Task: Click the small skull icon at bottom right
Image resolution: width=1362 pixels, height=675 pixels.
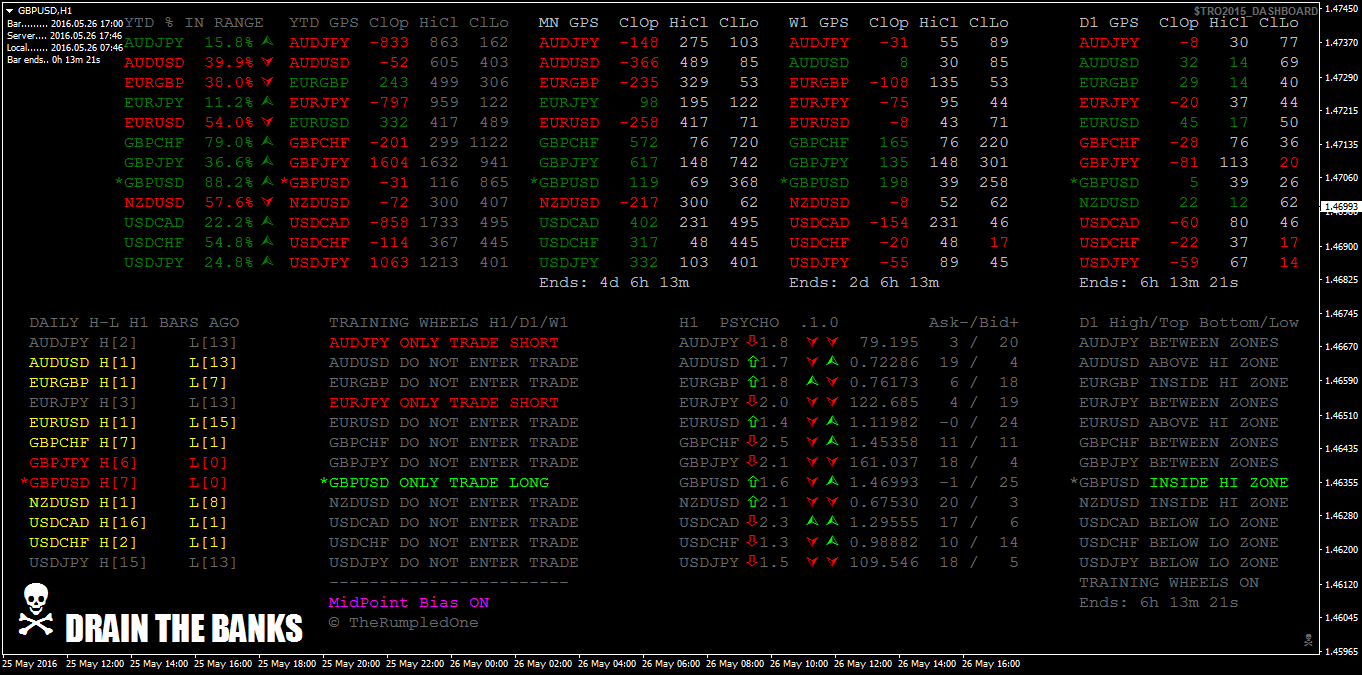Action: pyautogui.click(x=1307, y=638)
